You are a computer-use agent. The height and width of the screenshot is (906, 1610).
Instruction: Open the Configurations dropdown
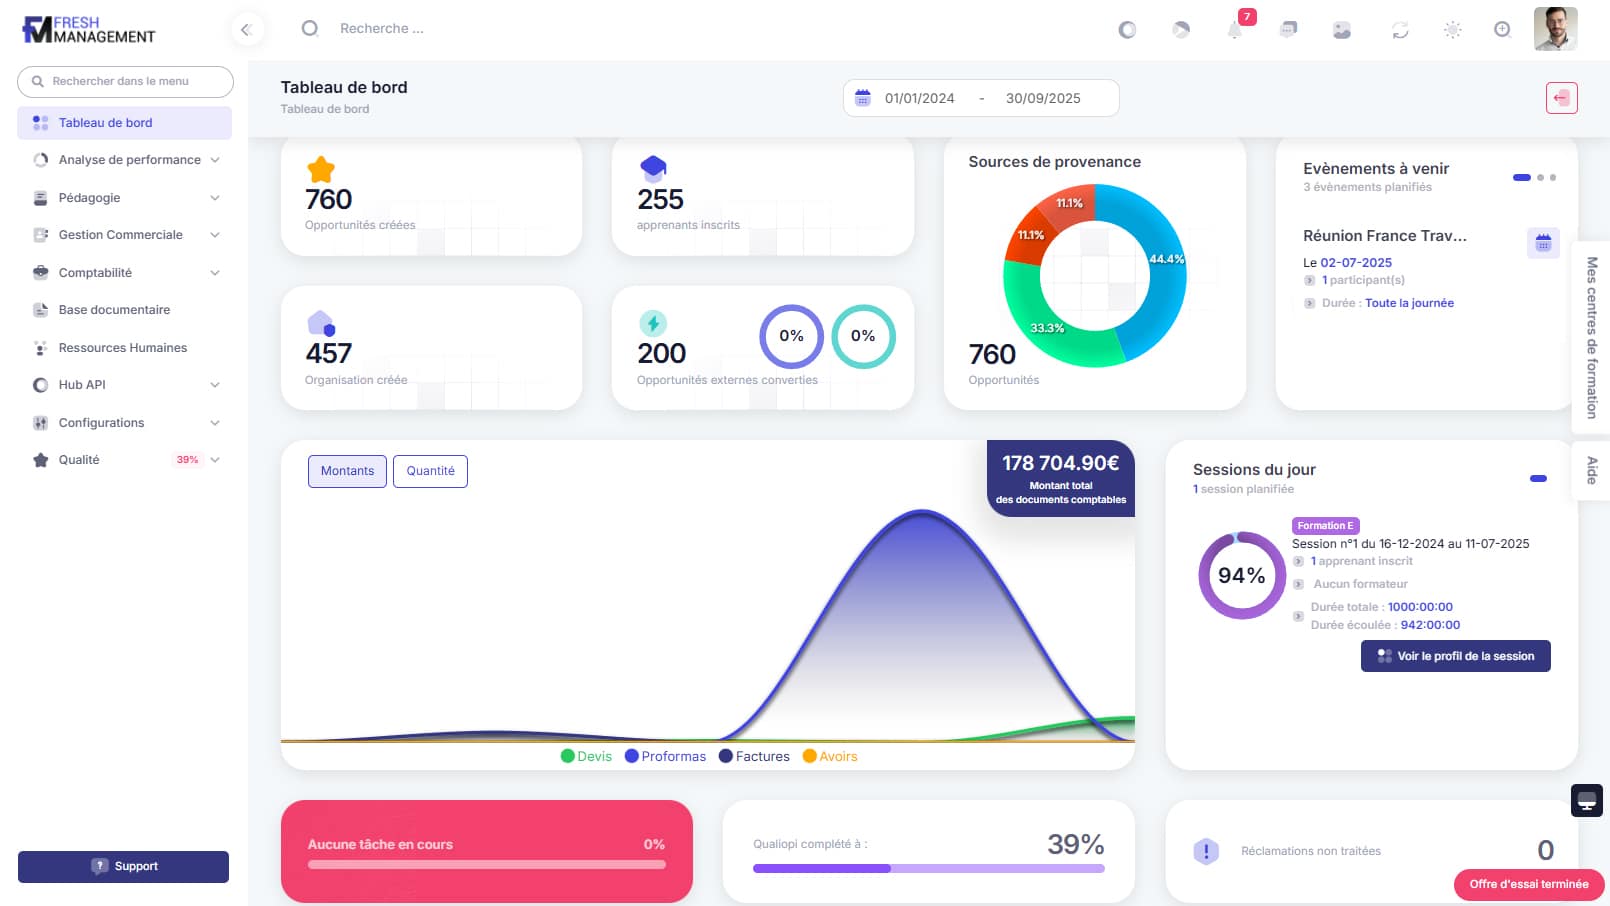point(101,422)
